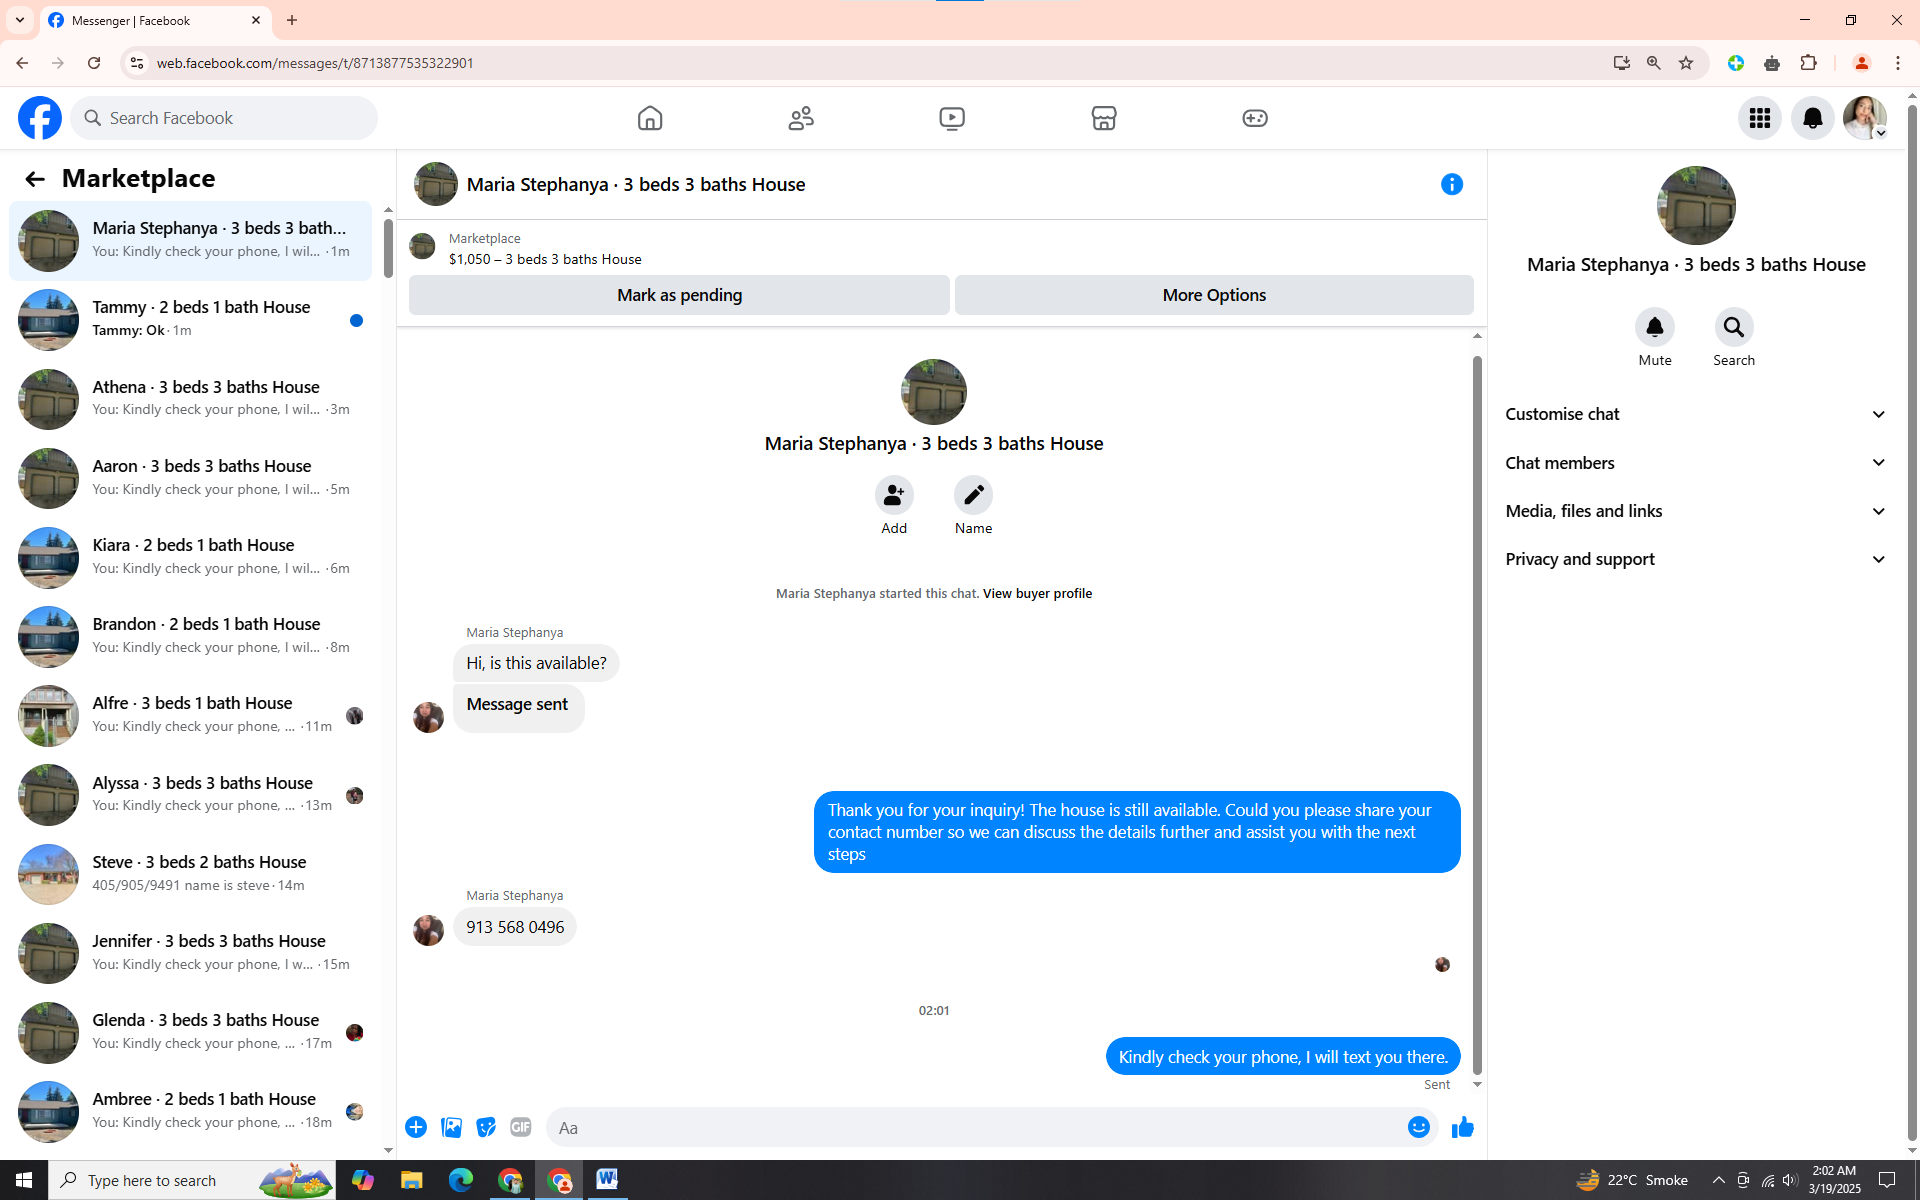The height and width of the screenshot is (1200, 1920).
Task: Open Steve 3 beds 2 baths chat
Action: [x=190, y=874]
